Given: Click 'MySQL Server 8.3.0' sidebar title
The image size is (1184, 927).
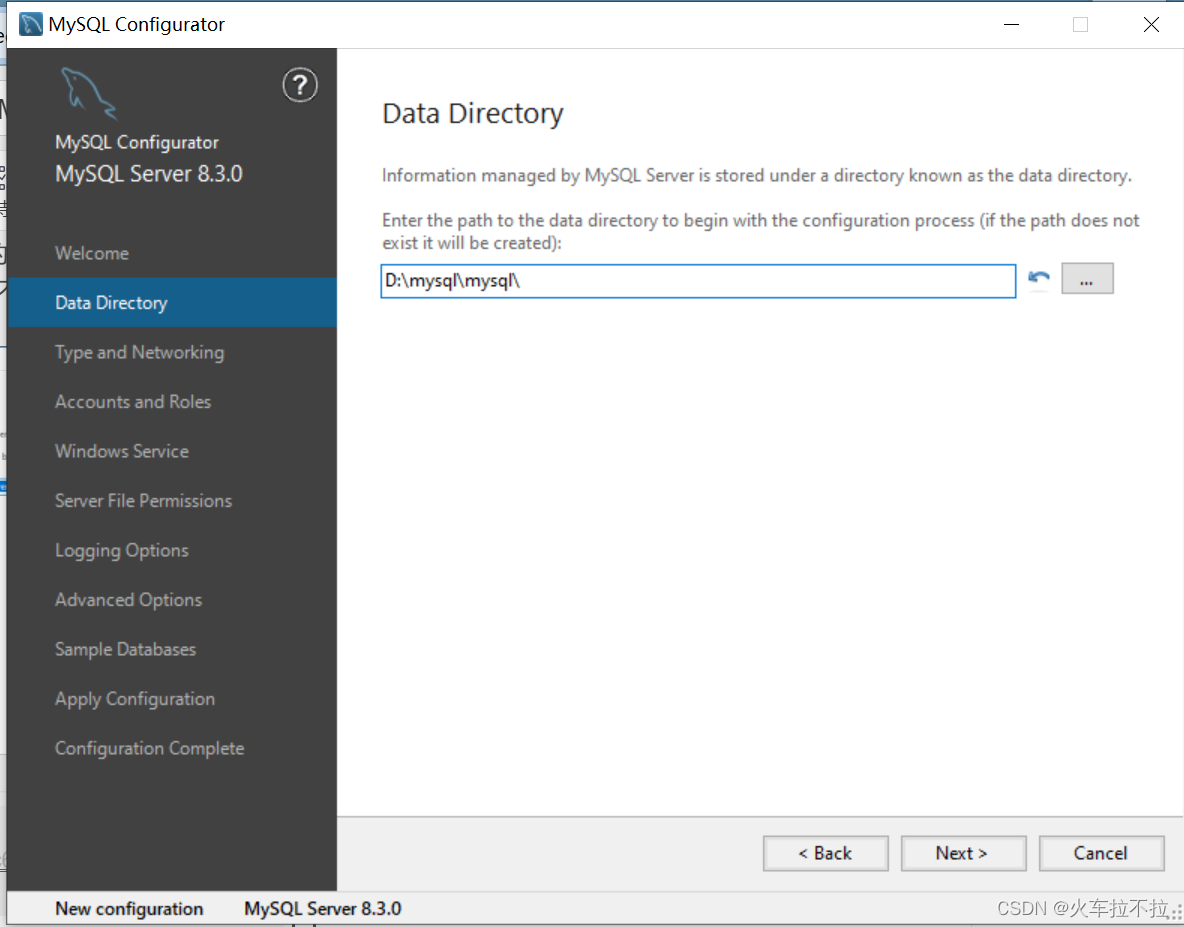Looking at the screenshot, I should tap(149, 174).
